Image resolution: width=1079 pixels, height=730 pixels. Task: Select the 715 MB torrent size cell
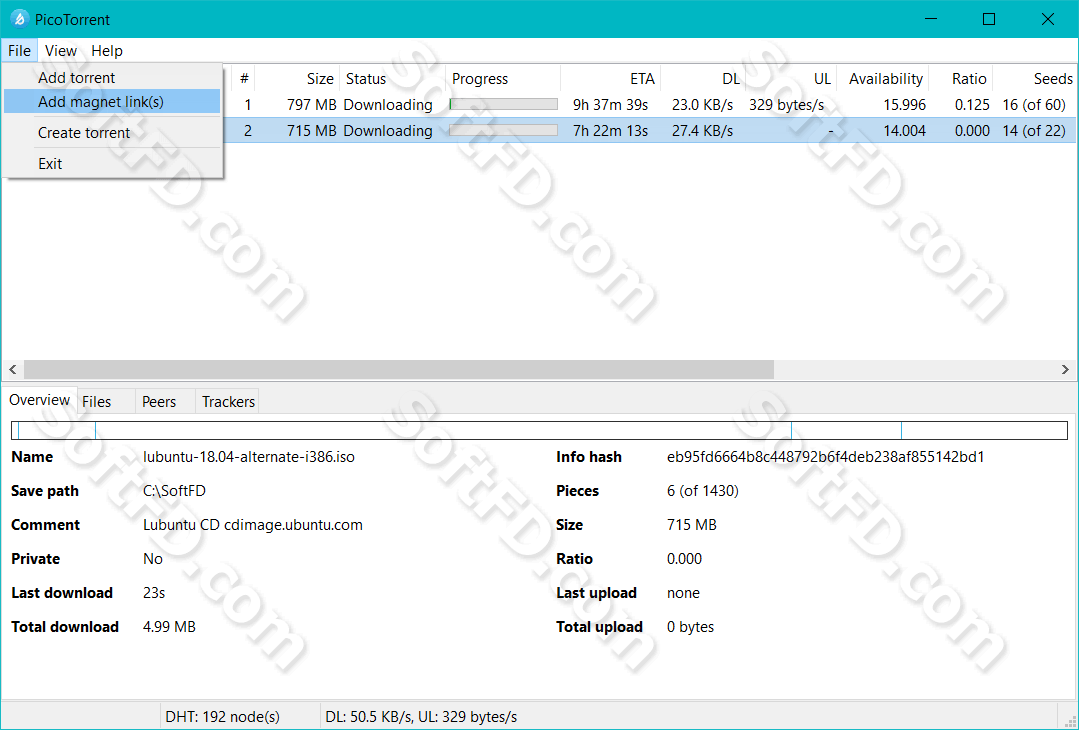click(x=312, y=131)
